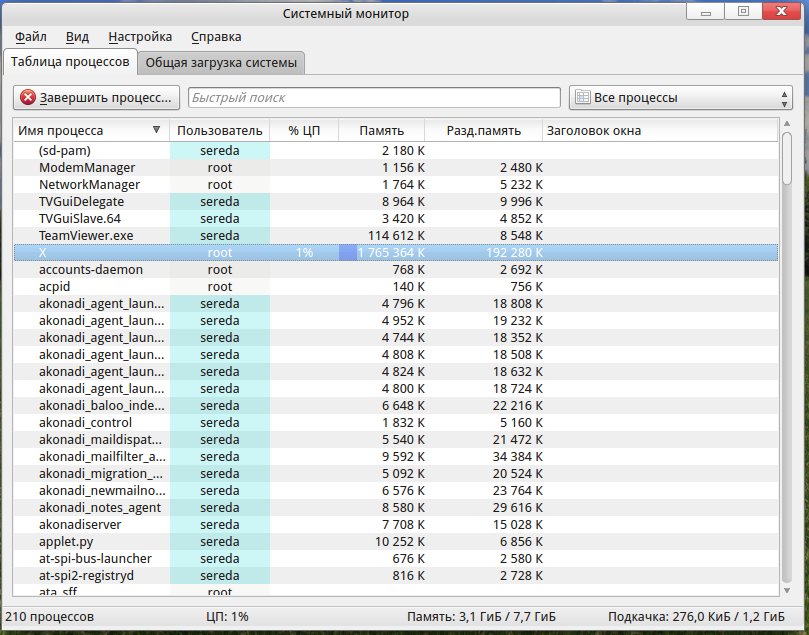This screenshot has height=635, width=809.
Task: Open the Настройка menu
Action: [x=140, y=37]
